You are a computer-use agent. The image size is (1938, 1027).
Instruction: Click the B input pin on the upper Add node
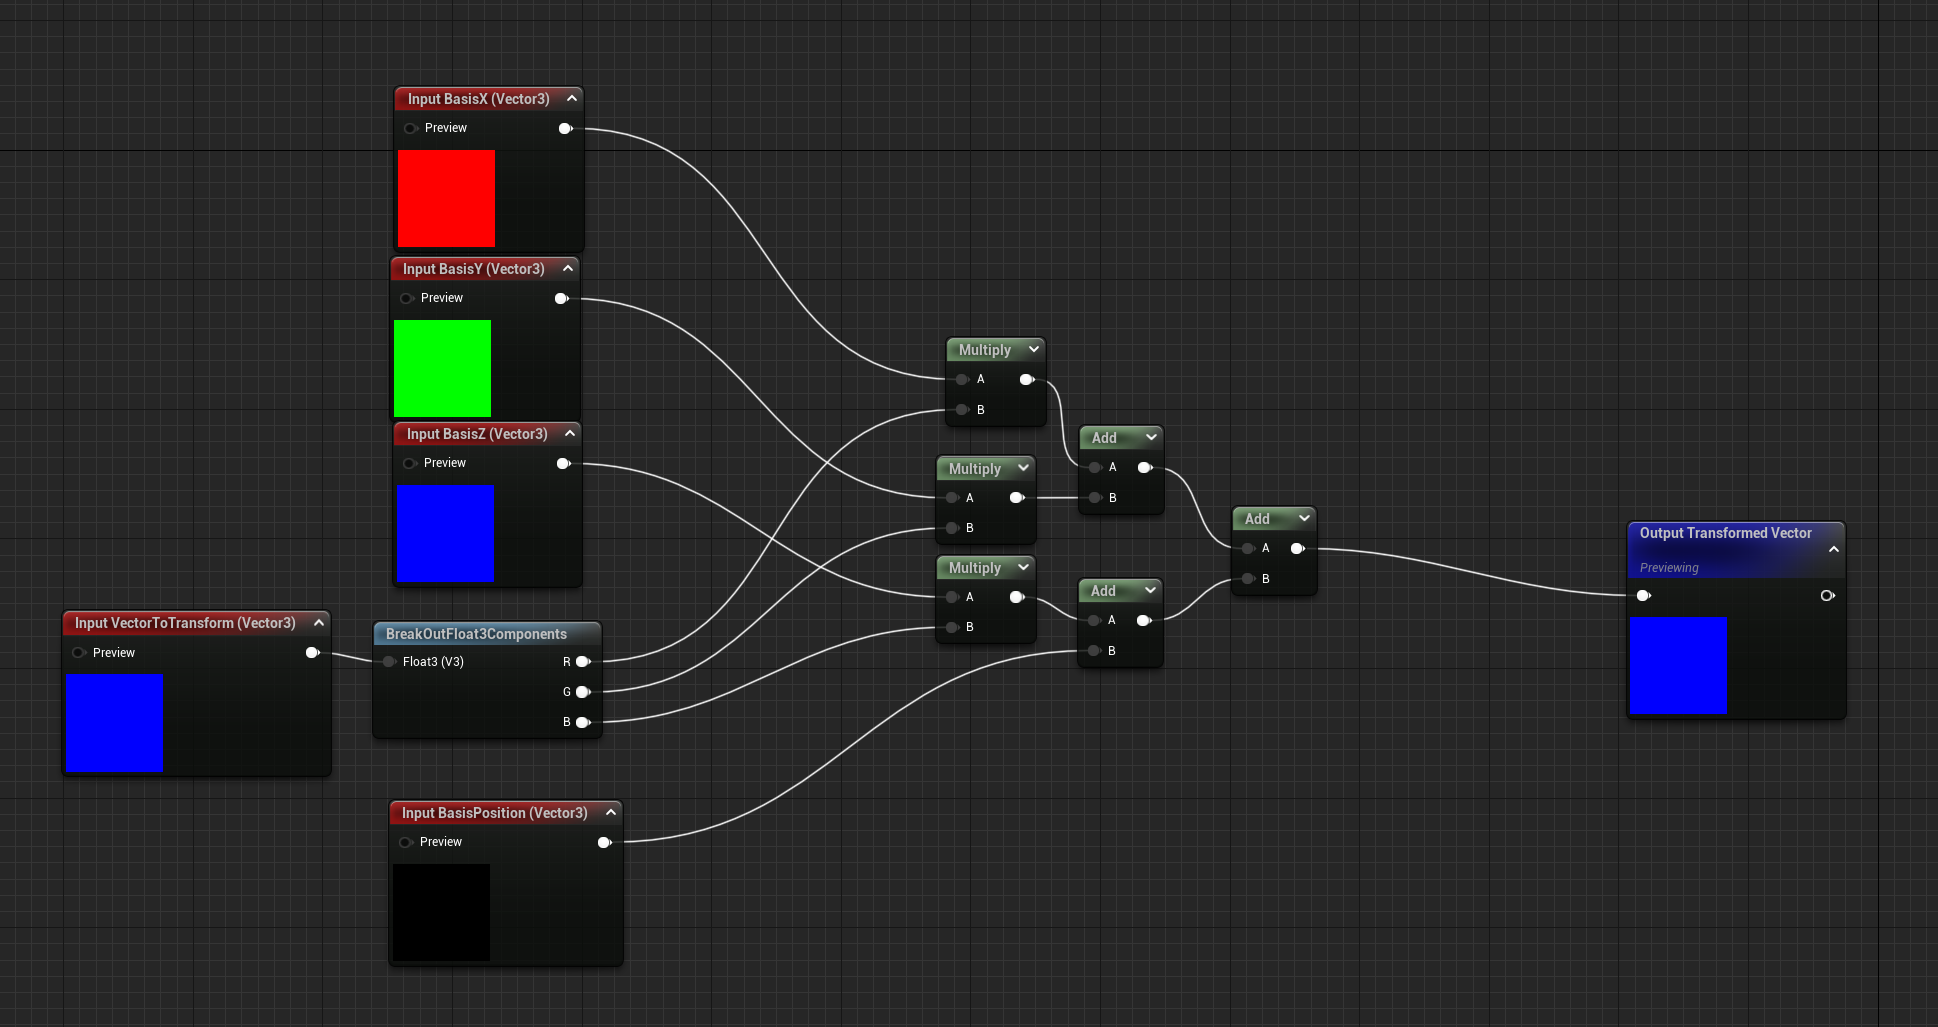1094,497
